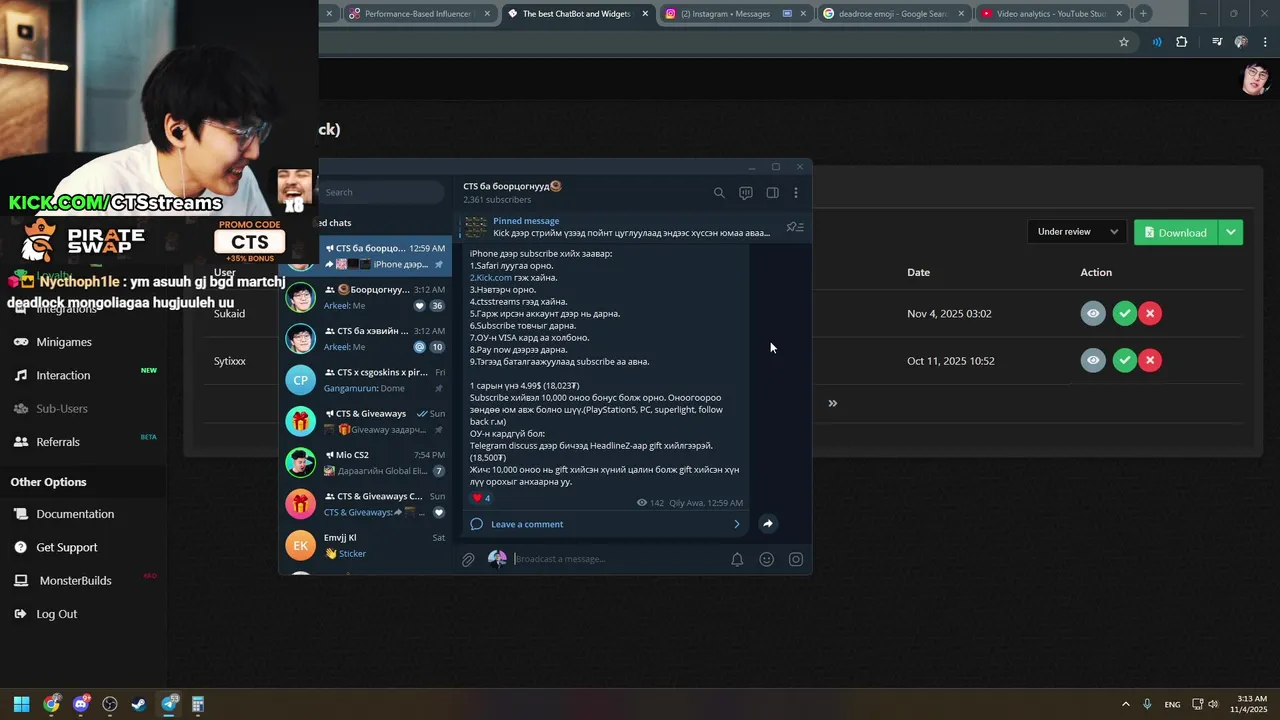Forward the post using the share arrow

(x=768, y=524)
